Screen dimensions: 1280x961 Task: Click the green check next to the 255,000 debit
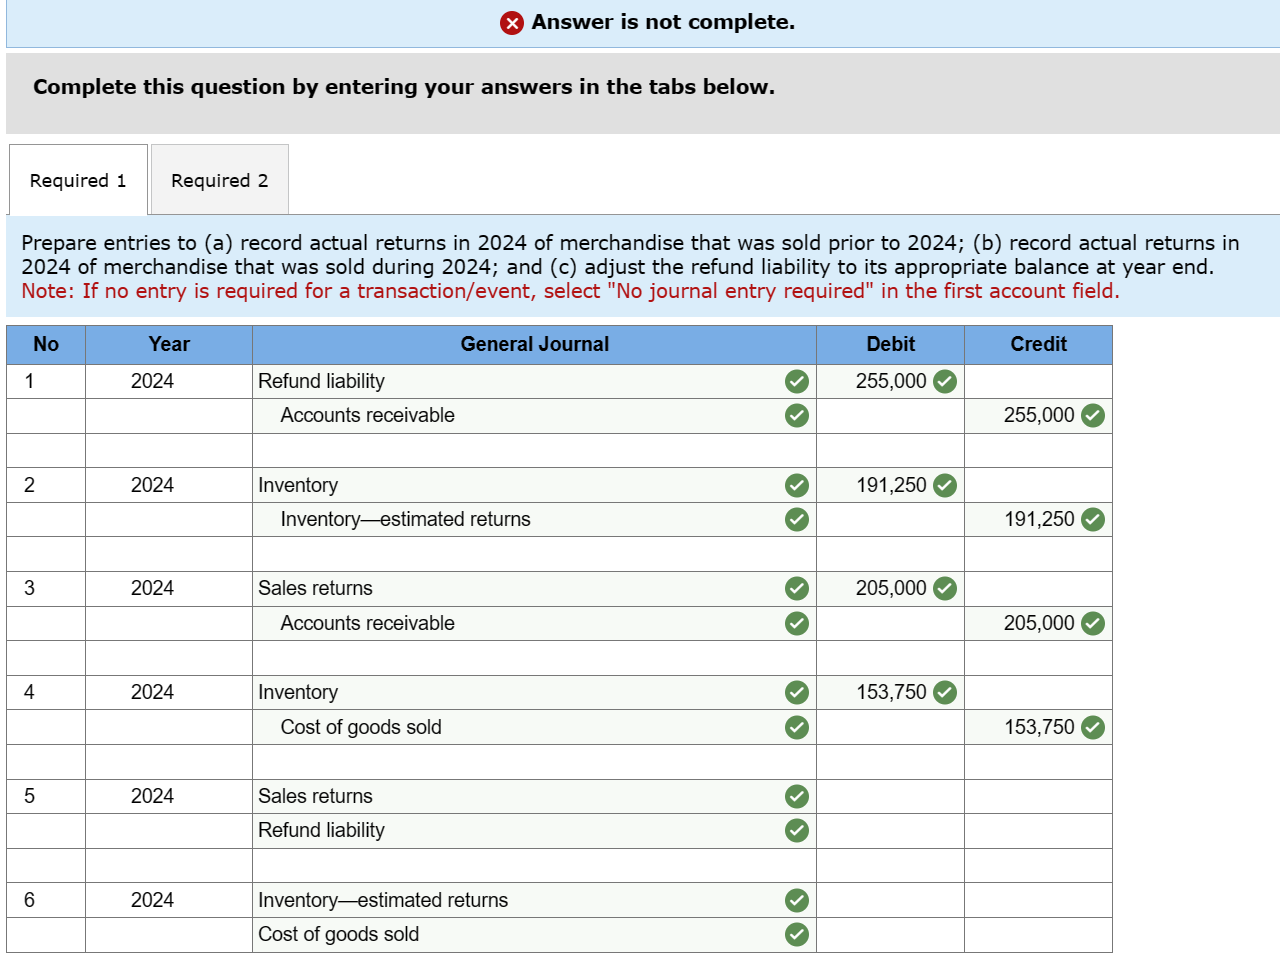(945, 381)
